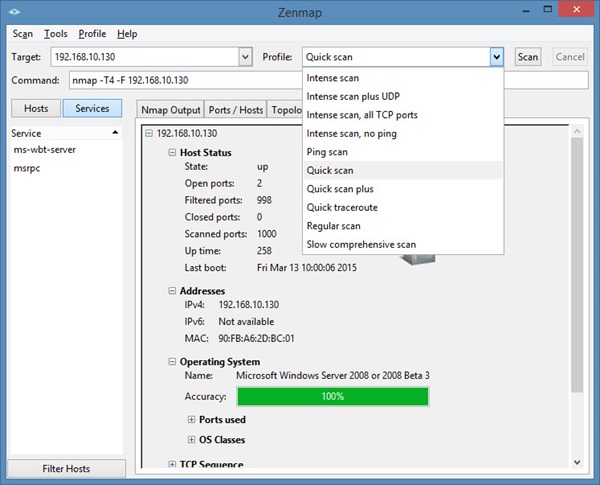
Task: Pick Slow comprehensive scan profile
Action: [x=361, y=244]
